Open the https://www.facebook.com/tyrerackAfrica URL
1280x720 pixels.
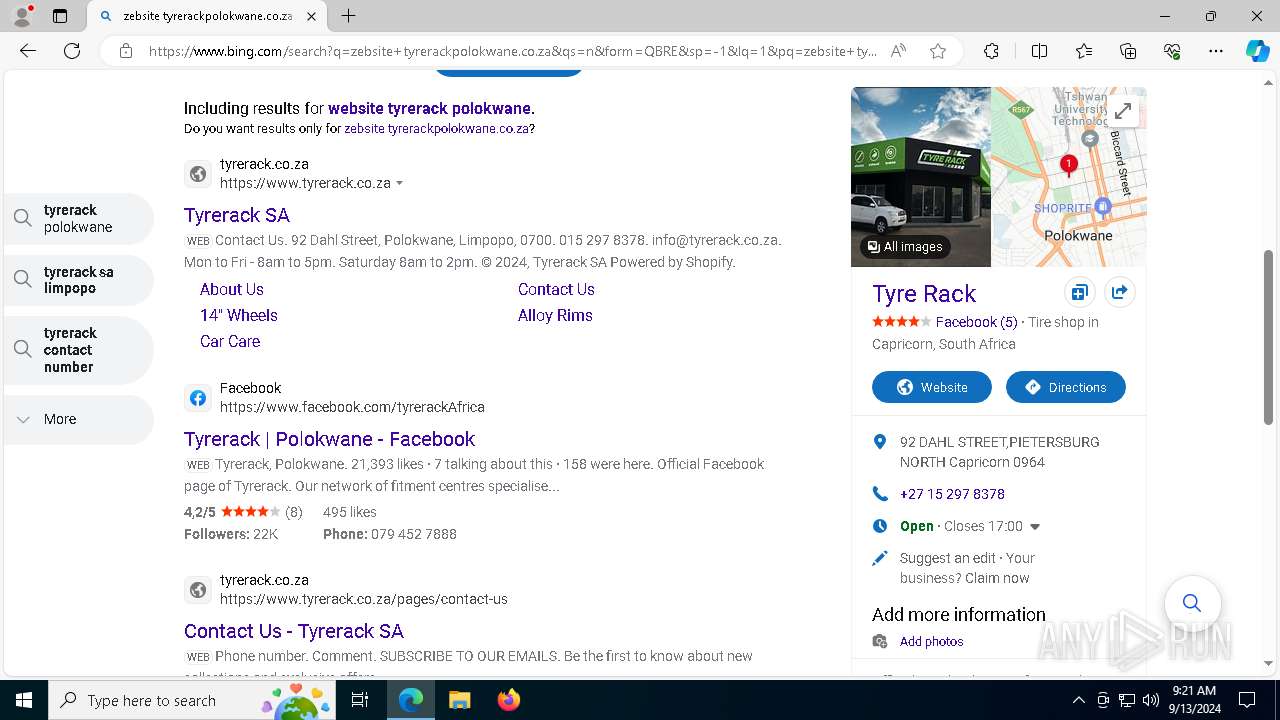pos(352,407)
